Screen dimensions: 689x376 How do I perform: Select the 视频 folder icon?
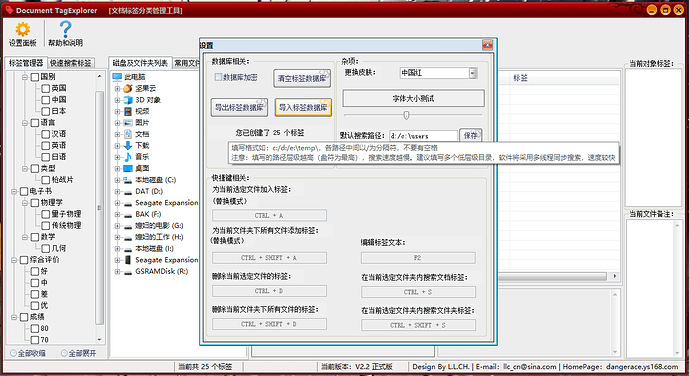(127, 111)
